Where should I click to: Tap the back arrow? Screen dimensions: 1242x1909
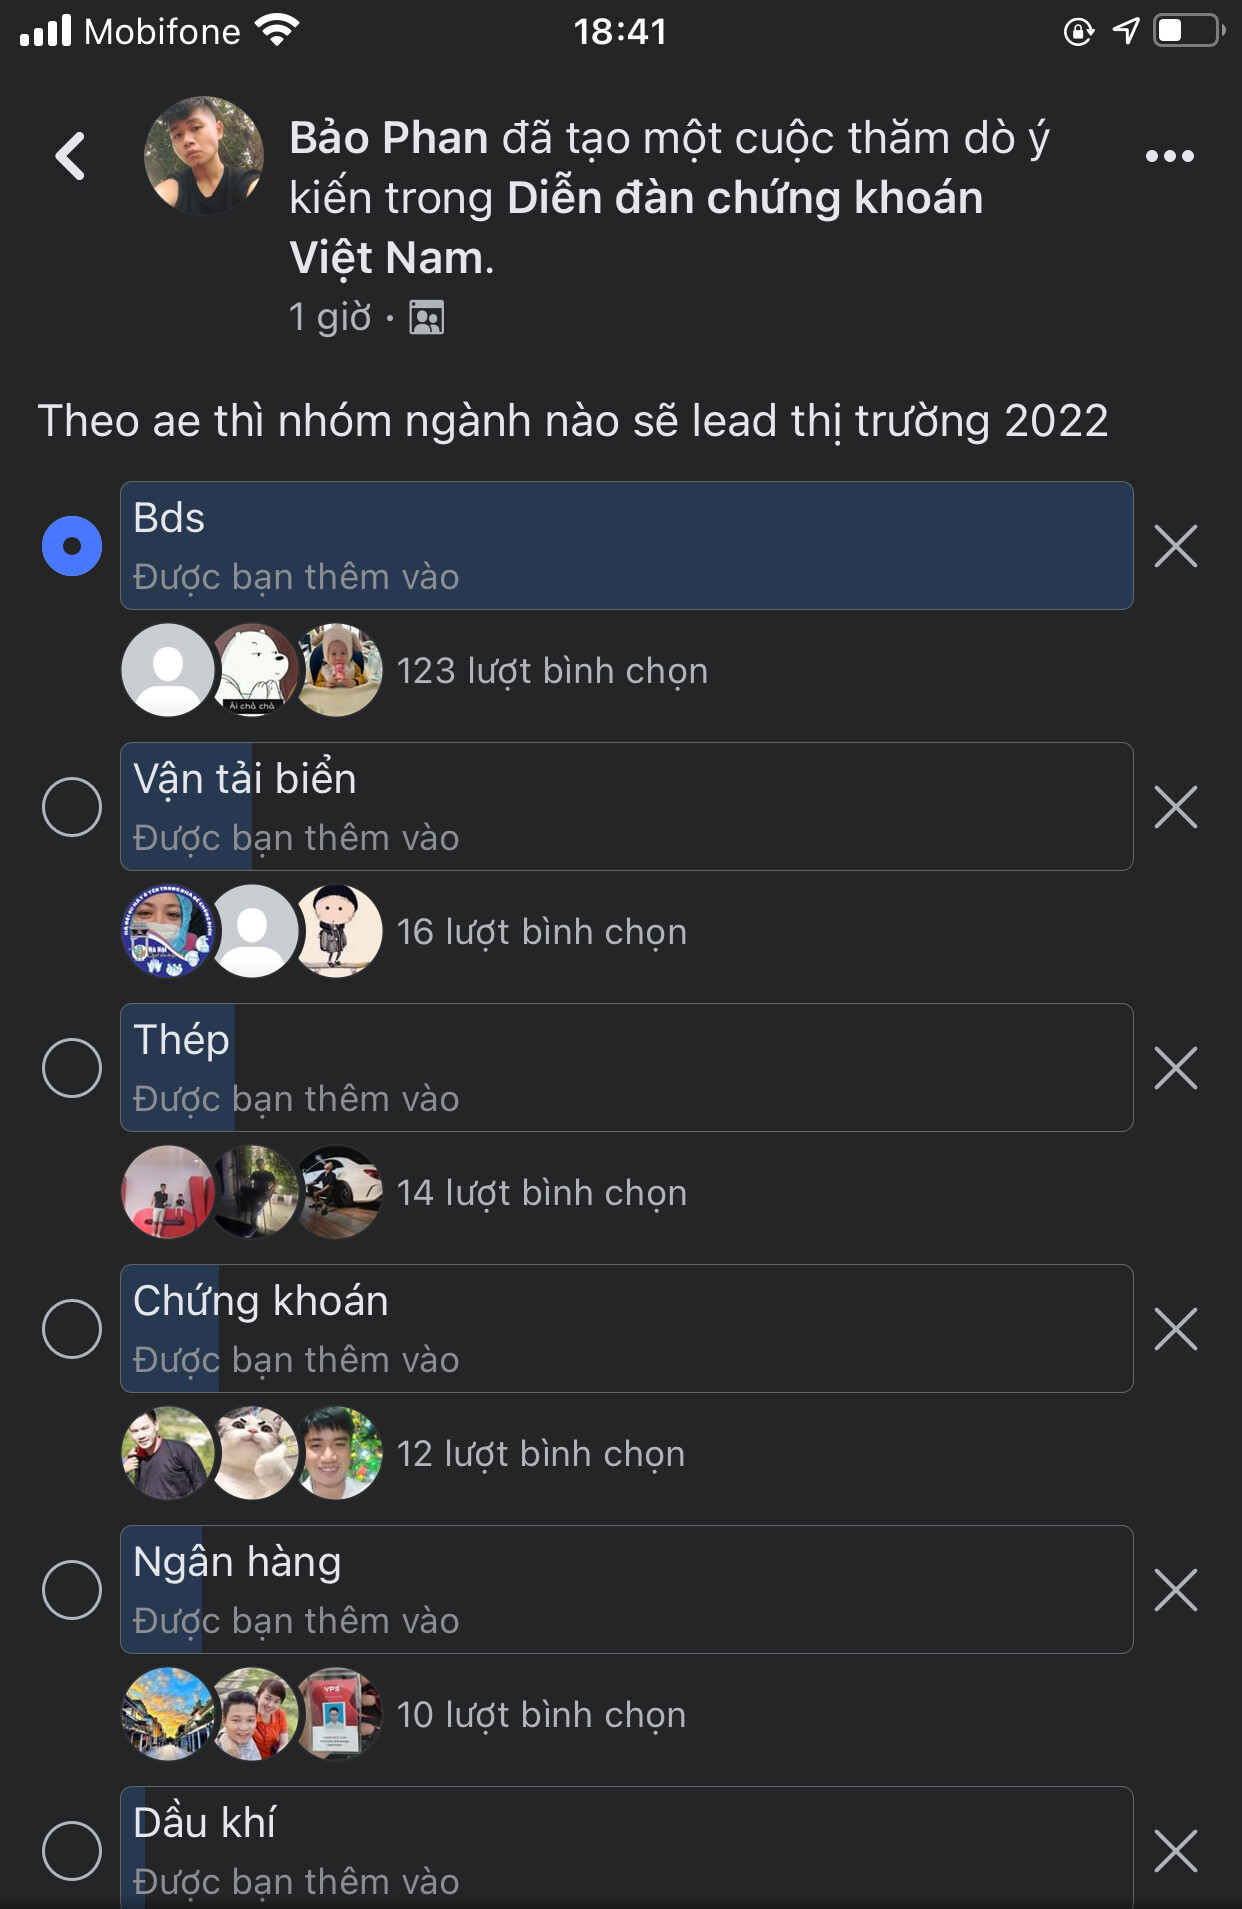(70, 157)
